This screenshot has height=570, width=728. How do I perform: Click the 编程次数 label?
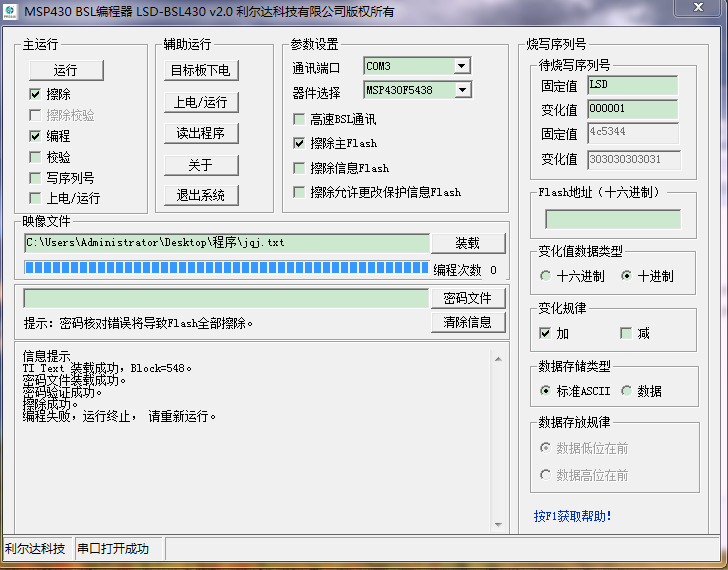pos(458,270)
